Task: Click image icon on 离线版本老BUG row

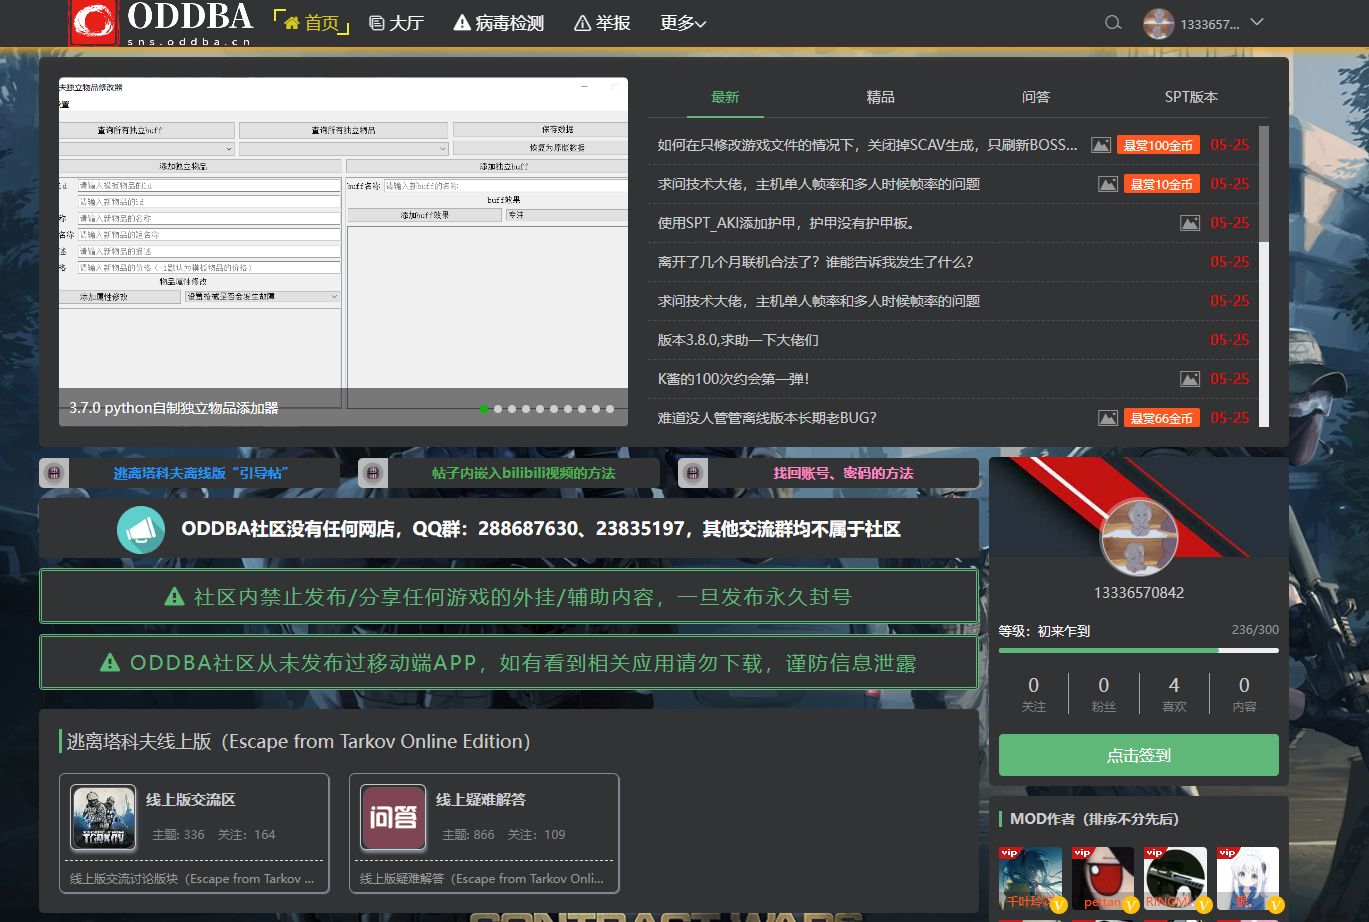Action: pyautogui.click(x=1107, y=418)
